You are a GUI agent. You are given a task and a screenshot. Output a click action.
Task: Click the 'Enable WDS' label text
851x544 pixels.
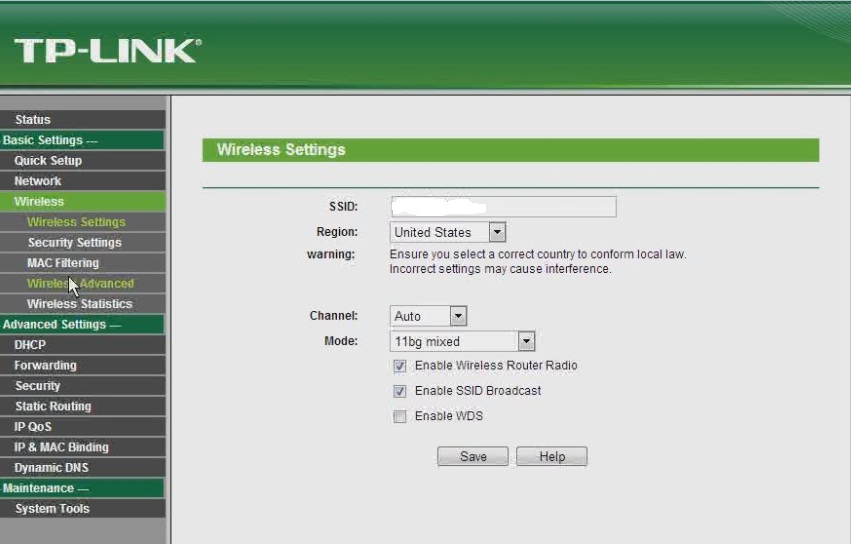[448, 416]
